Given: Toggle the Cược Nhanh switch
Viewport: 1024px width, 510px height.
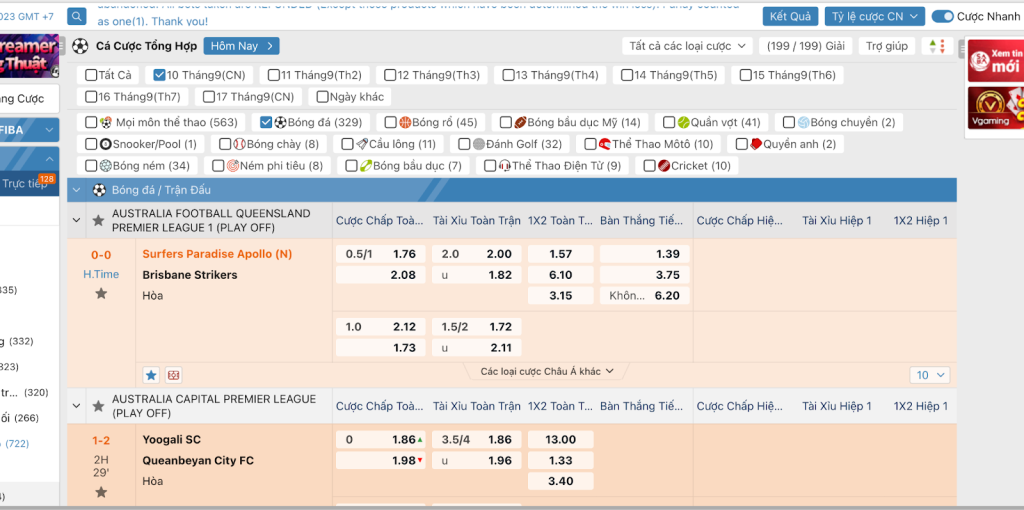Looking at the screenshot, I should pos(942,17).
